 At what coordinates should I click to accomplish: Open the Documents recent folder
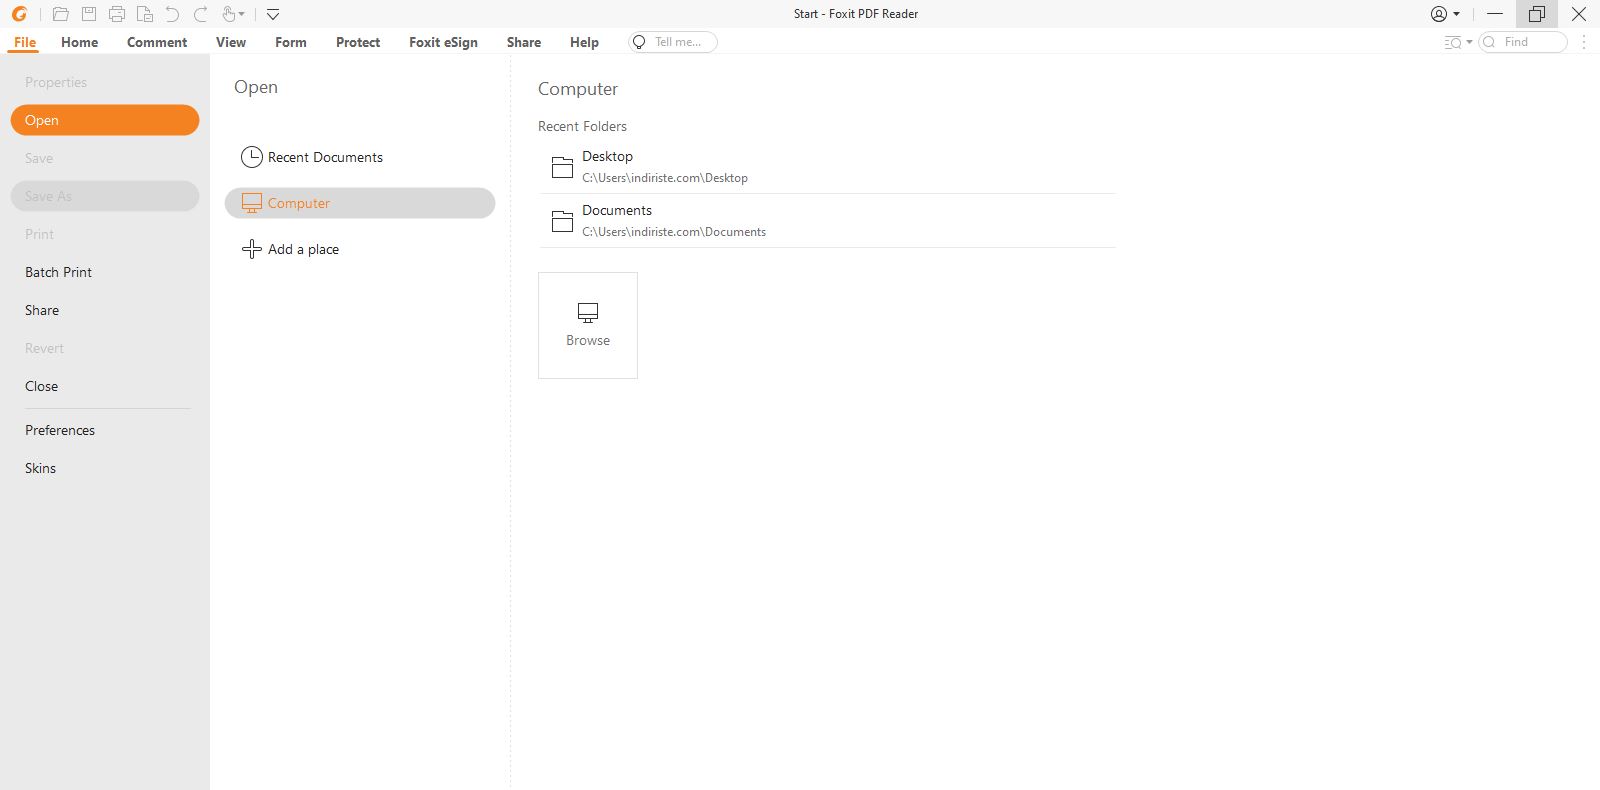pyautogui.click(x=826, y=220)
